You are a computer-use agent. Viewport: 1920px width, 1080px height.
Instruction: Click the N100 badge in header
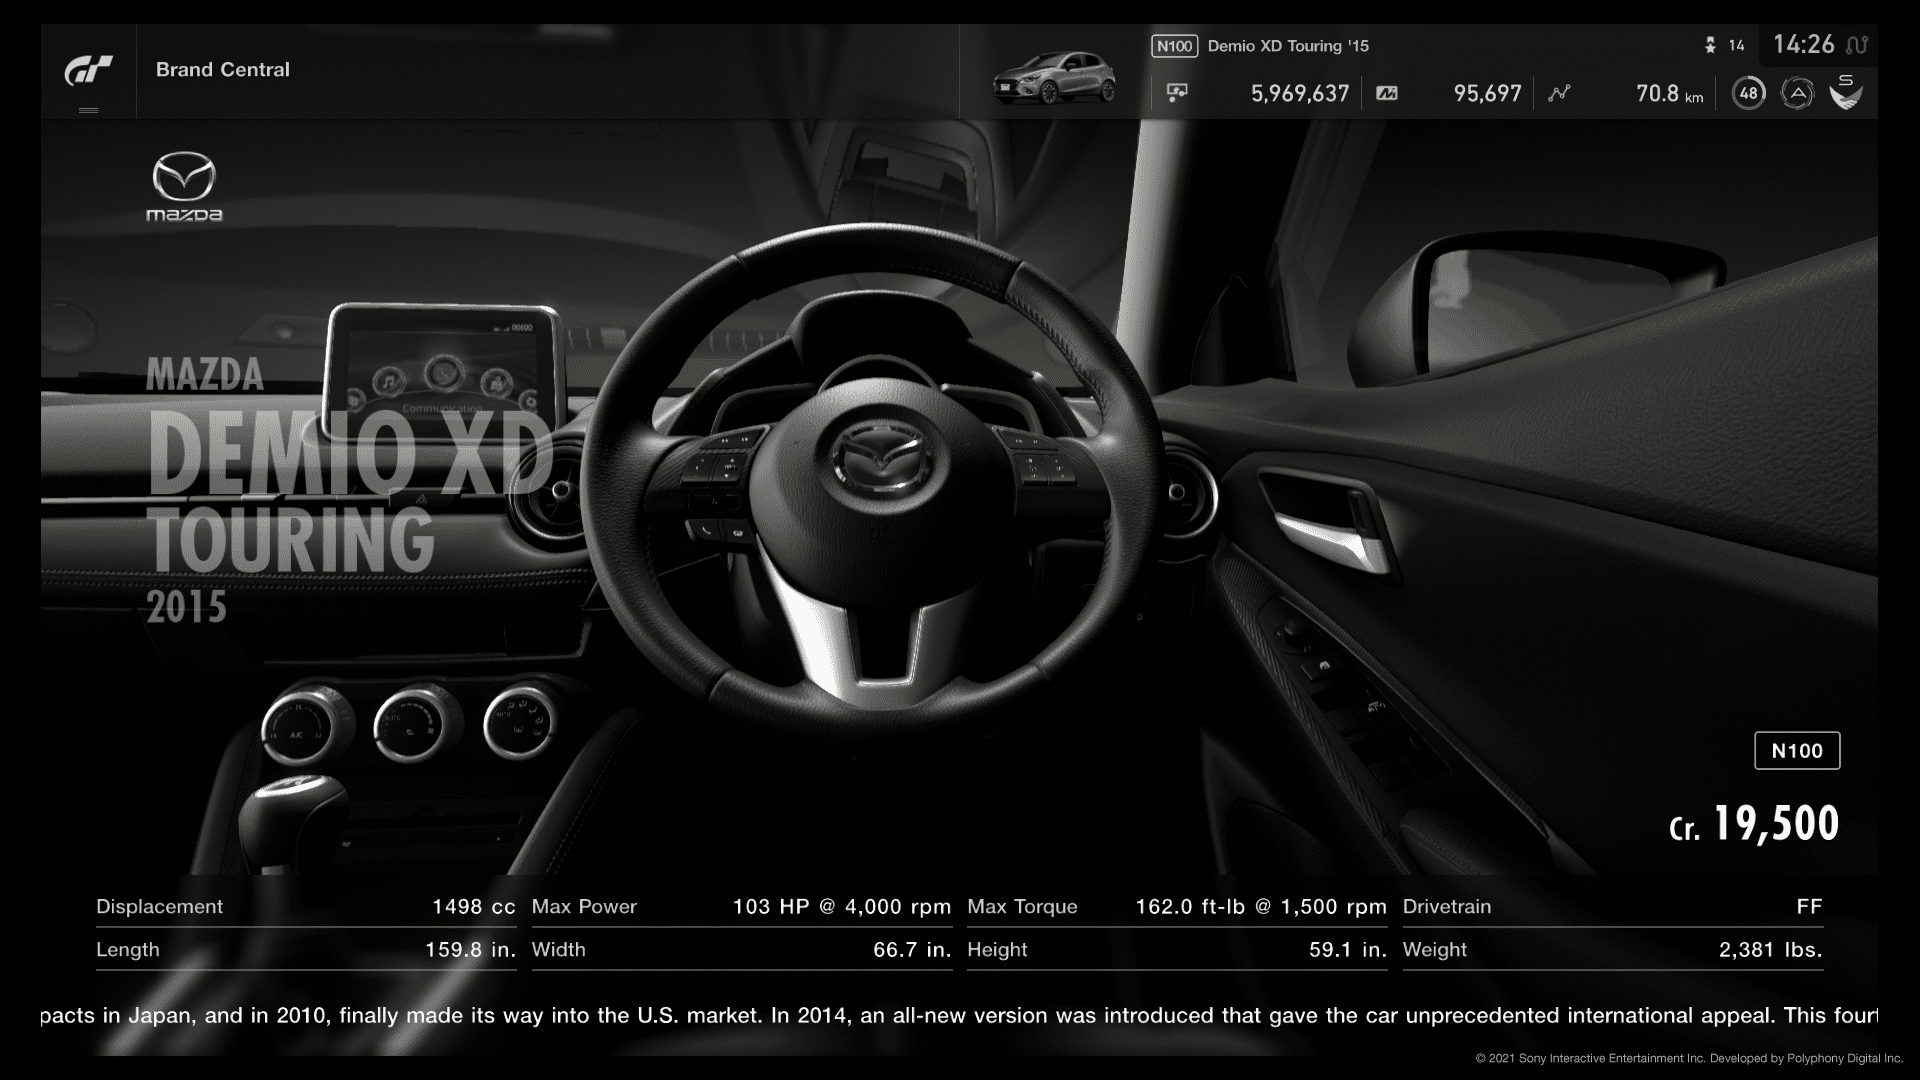point(1174,46)
